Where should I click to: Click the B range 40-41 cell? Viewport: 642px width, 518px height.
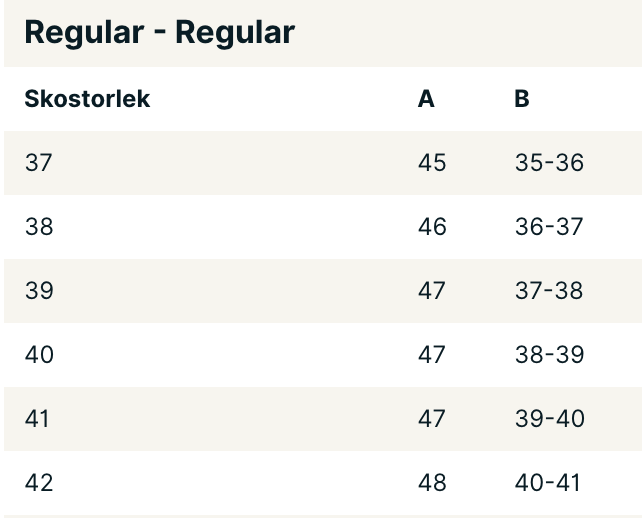[547, 483]
